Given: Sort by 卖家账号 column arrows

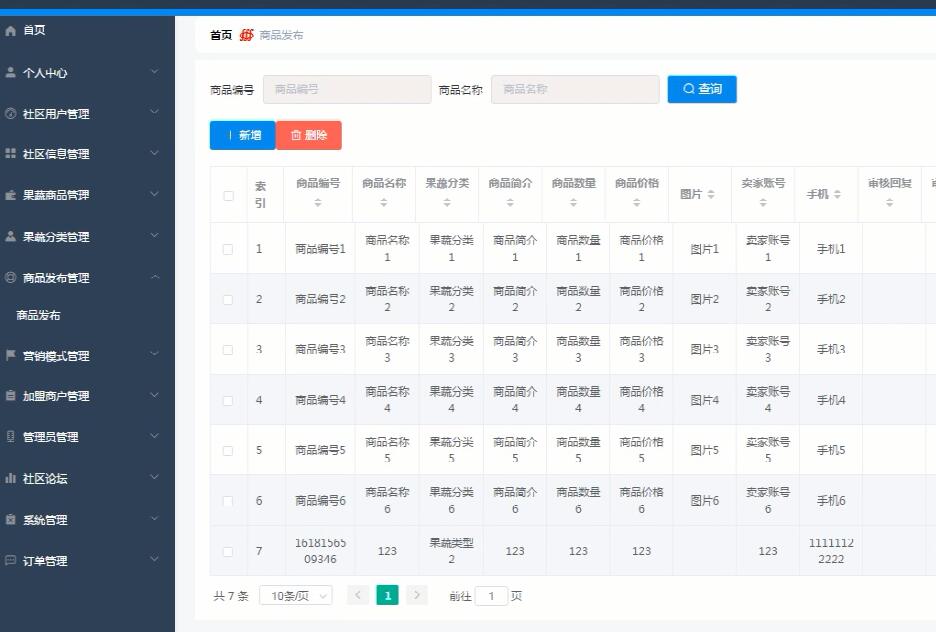Looking at the screenshot, I should [x=763, y=203].
